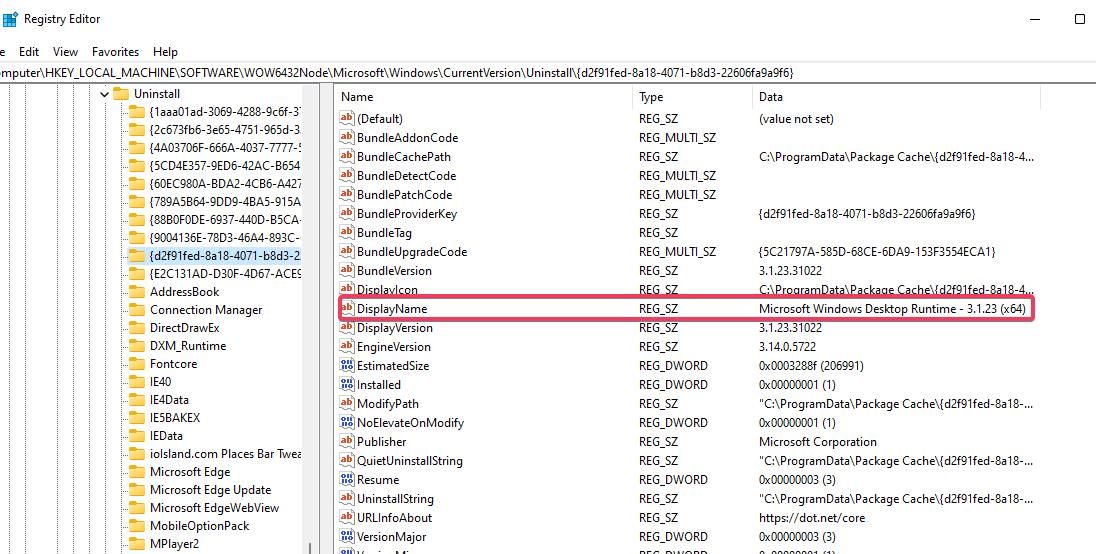This screenshot has height=554, width=1096.
Task: Click the BundleAddonCode value icon
Action: [x=347, y=138]
